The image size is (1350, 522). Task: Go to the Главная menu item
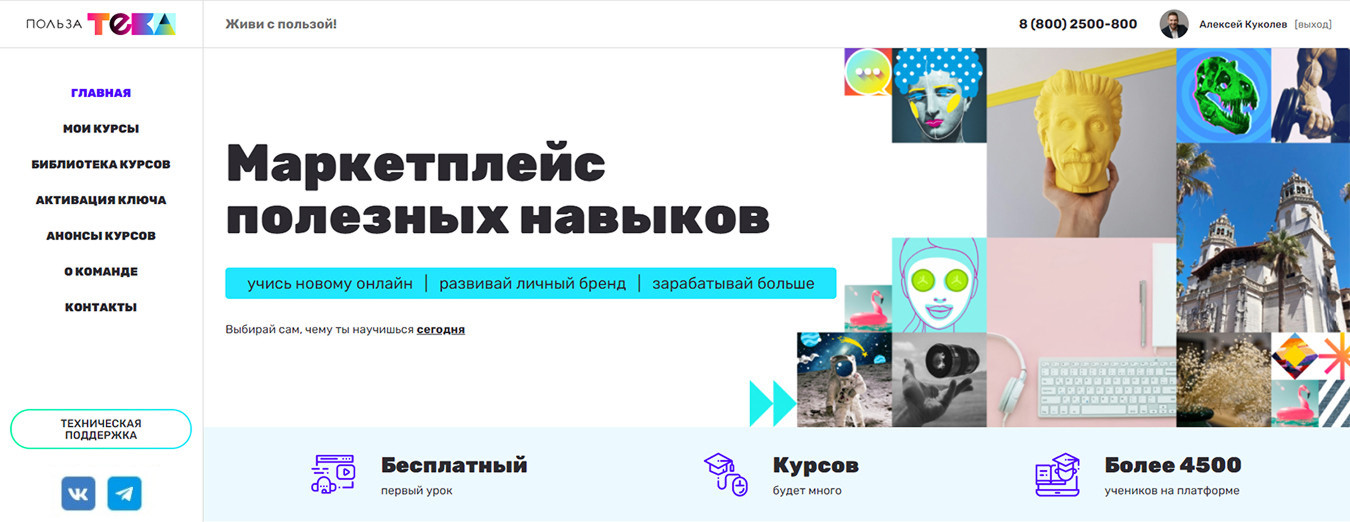101,93
